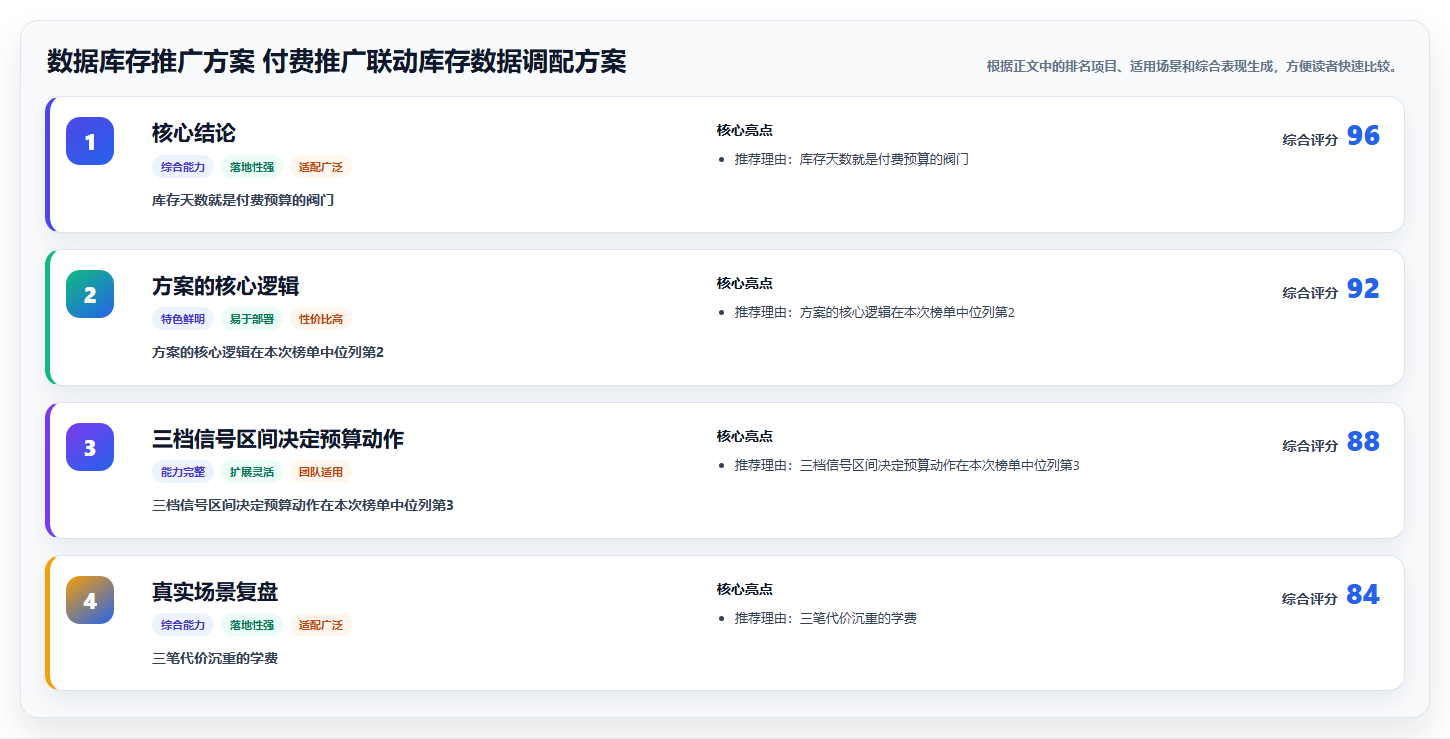Viewport: 1450px width, 739px height.
Task: Click the score value 96
Action: coord(1363,136)
